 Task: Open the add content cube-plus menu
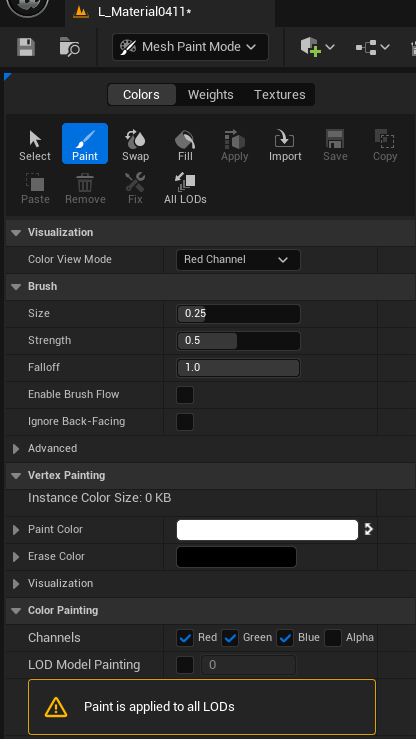(317, 47)
